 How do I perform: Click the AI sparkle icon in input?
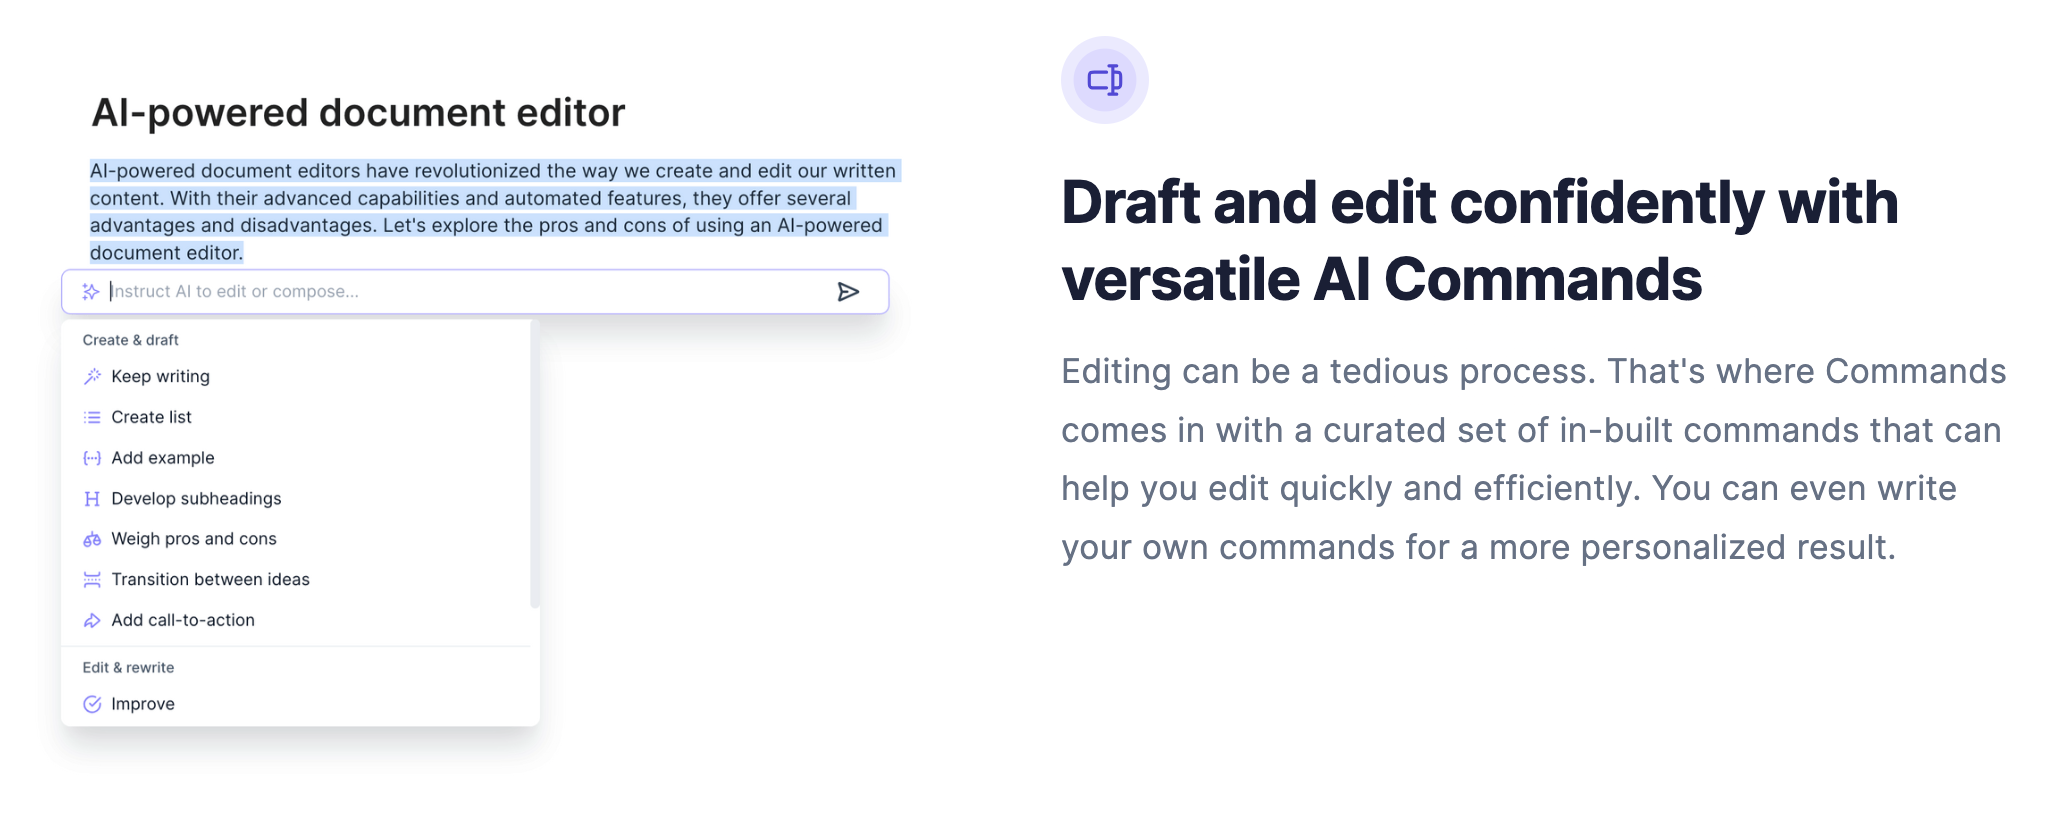tap(91, 292)
